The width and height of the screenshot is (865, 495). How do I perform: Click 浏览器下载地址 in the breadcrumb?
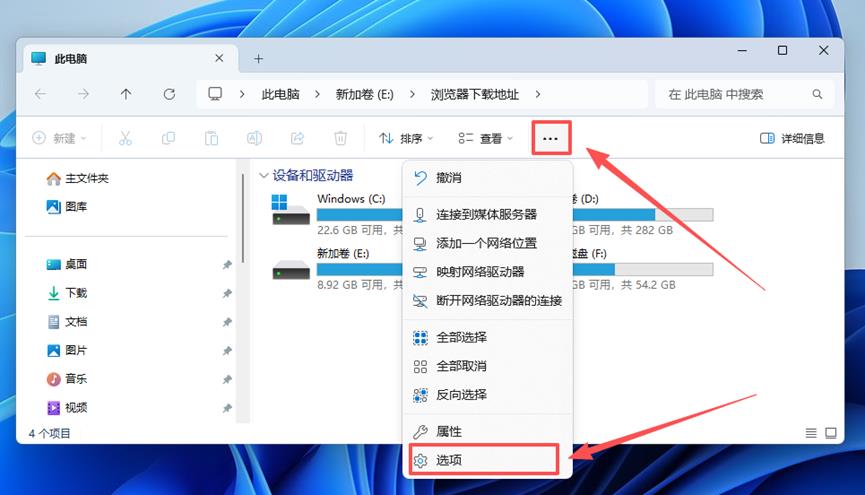tap(474, 94)
